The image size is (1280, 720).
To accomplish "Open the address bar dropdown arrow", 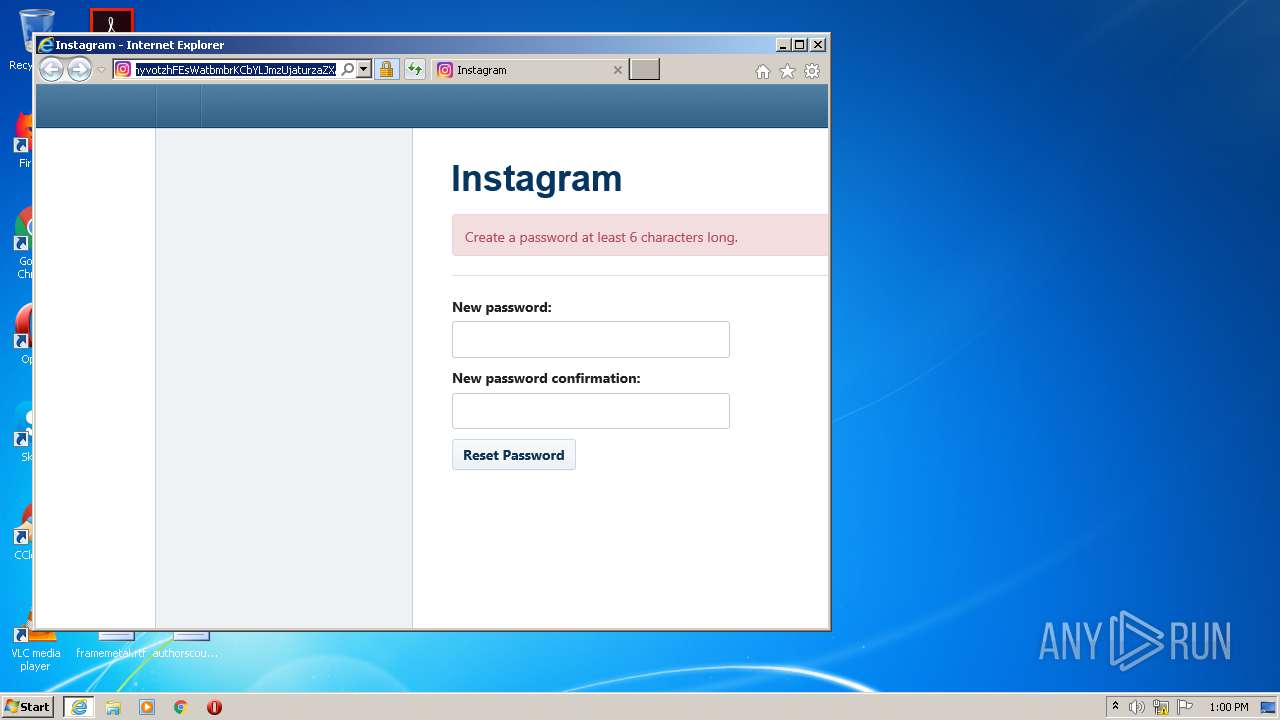I will coord(364,69).
